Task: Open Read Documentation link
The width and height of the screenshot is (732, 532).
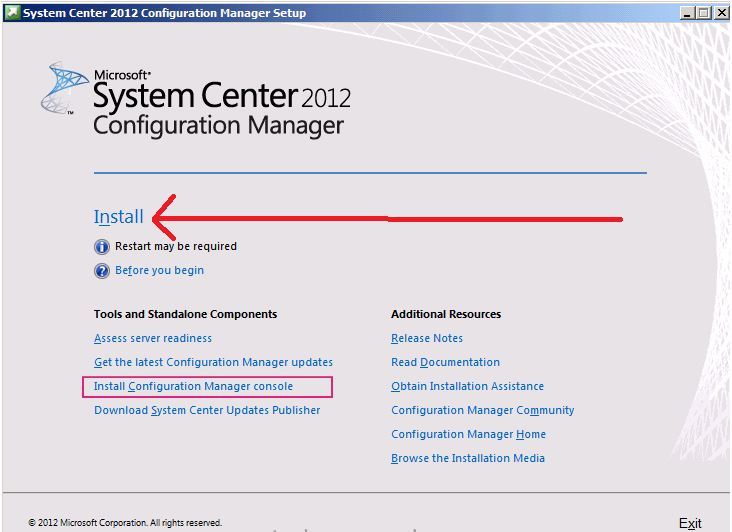Action: click(445, 363)
